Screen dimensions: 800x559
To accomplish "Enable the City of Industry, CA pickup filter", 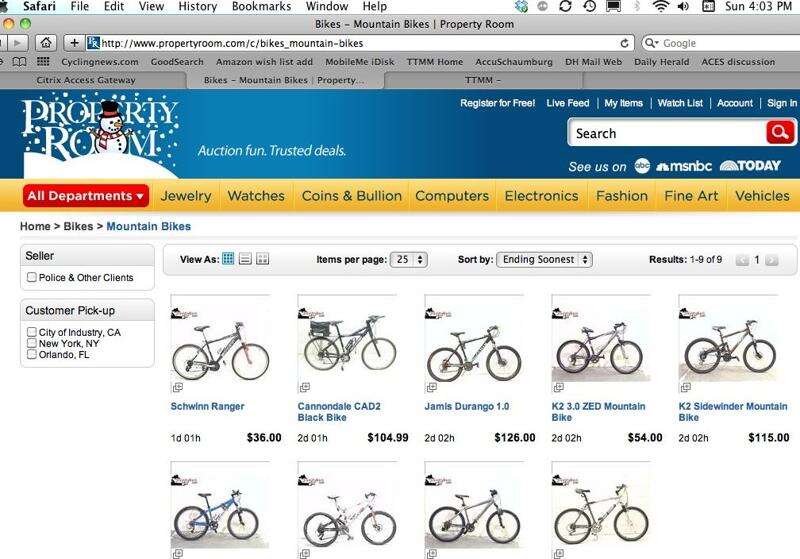I will [x=32, y=332].
